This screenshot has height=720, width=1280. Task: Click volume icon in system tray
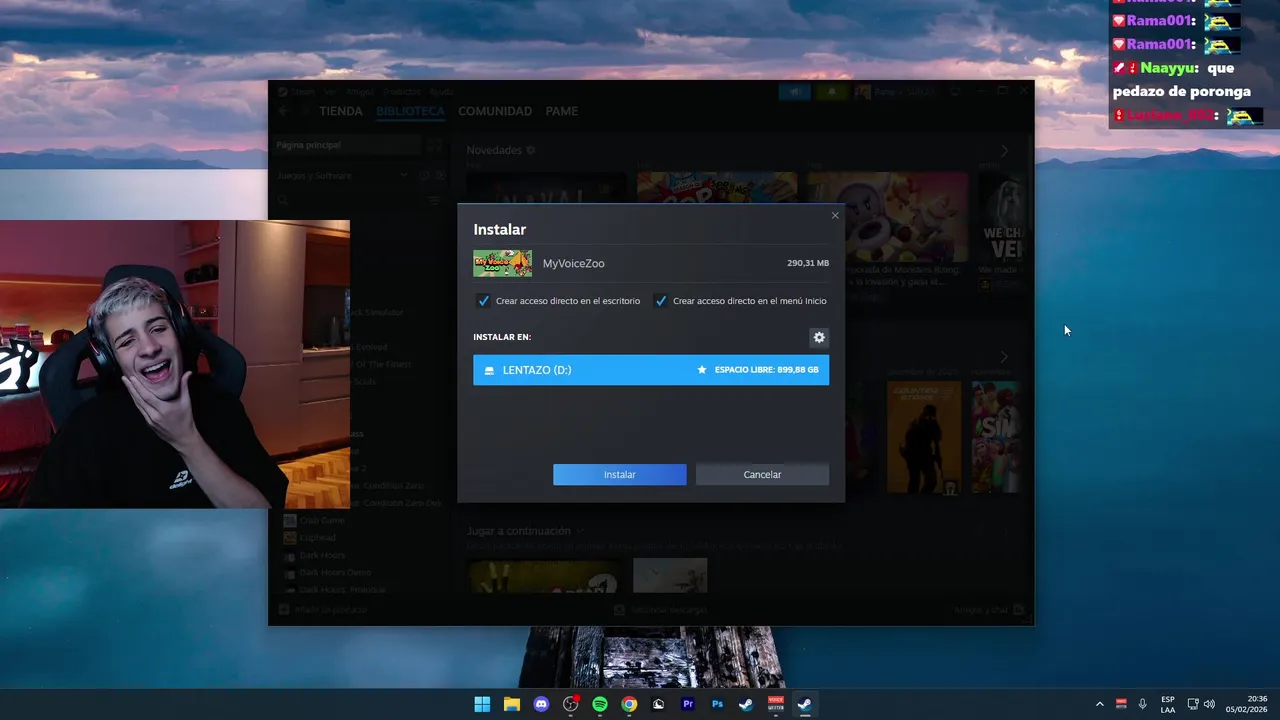coord(1210,704)
